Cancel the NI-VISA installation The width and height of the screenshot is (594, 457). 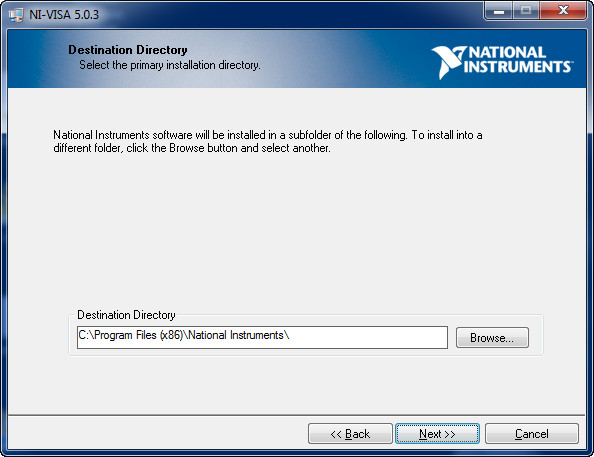(532, 434)
